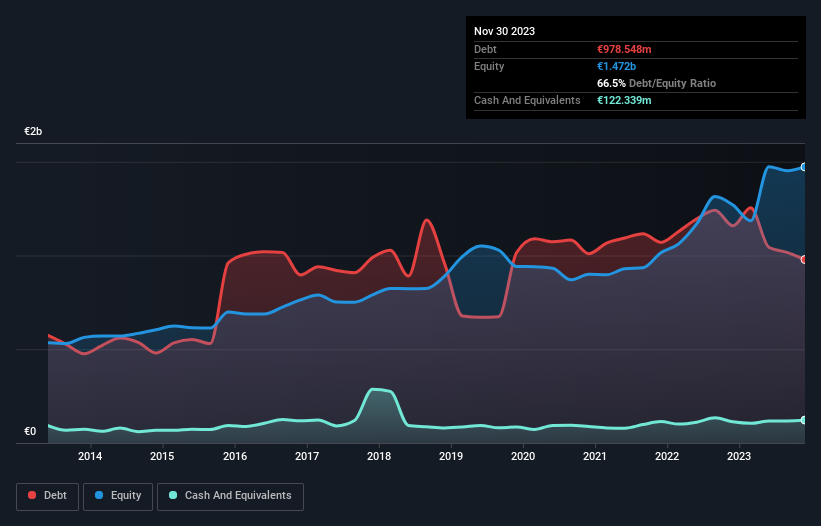Click the 2022 x-axis label
821x526 pixels.
tap(667, 456)
